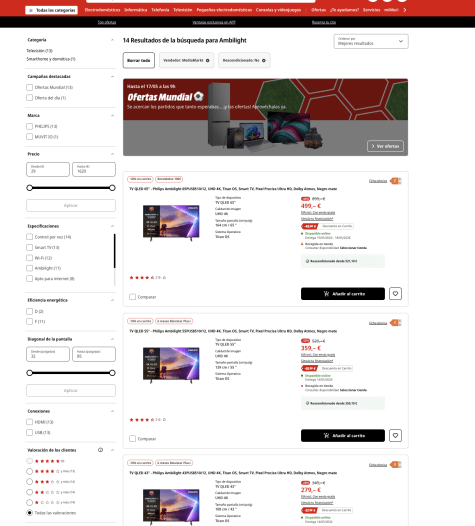
Task: Collapse the Especificaciones section
Action: click(x=112, y=226)
